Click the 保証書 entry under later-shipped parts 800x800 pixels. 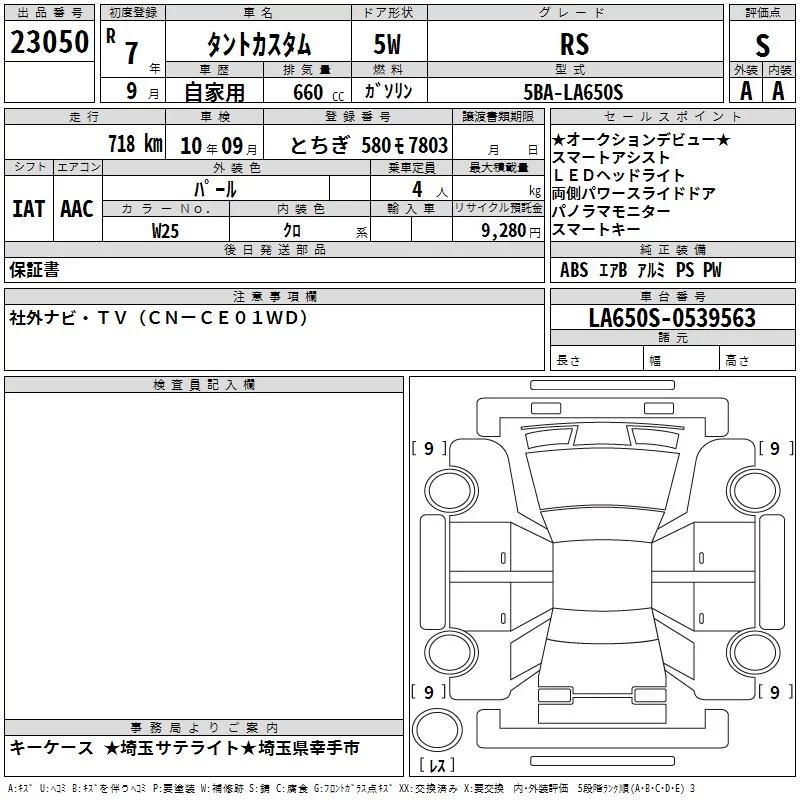coord(34,270)
